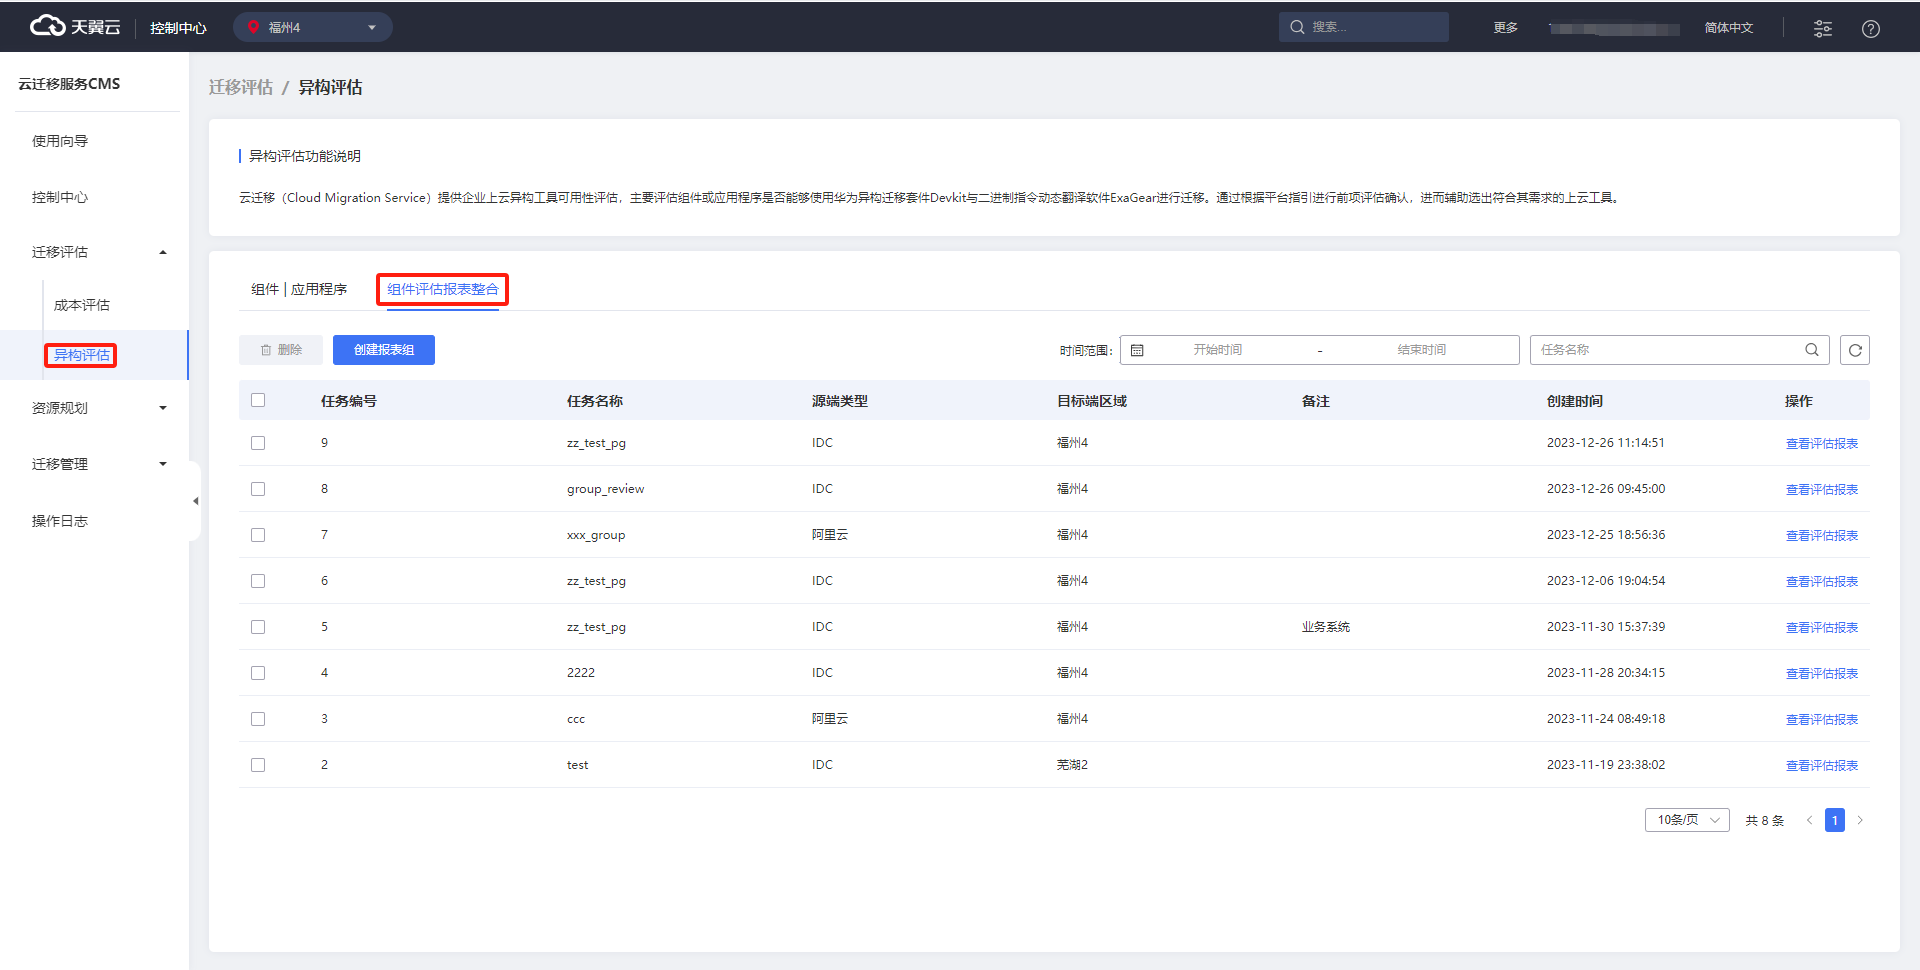1920x970 pixels.
Task: Check the row for task ccc
Action: click(x=258, y=719)
